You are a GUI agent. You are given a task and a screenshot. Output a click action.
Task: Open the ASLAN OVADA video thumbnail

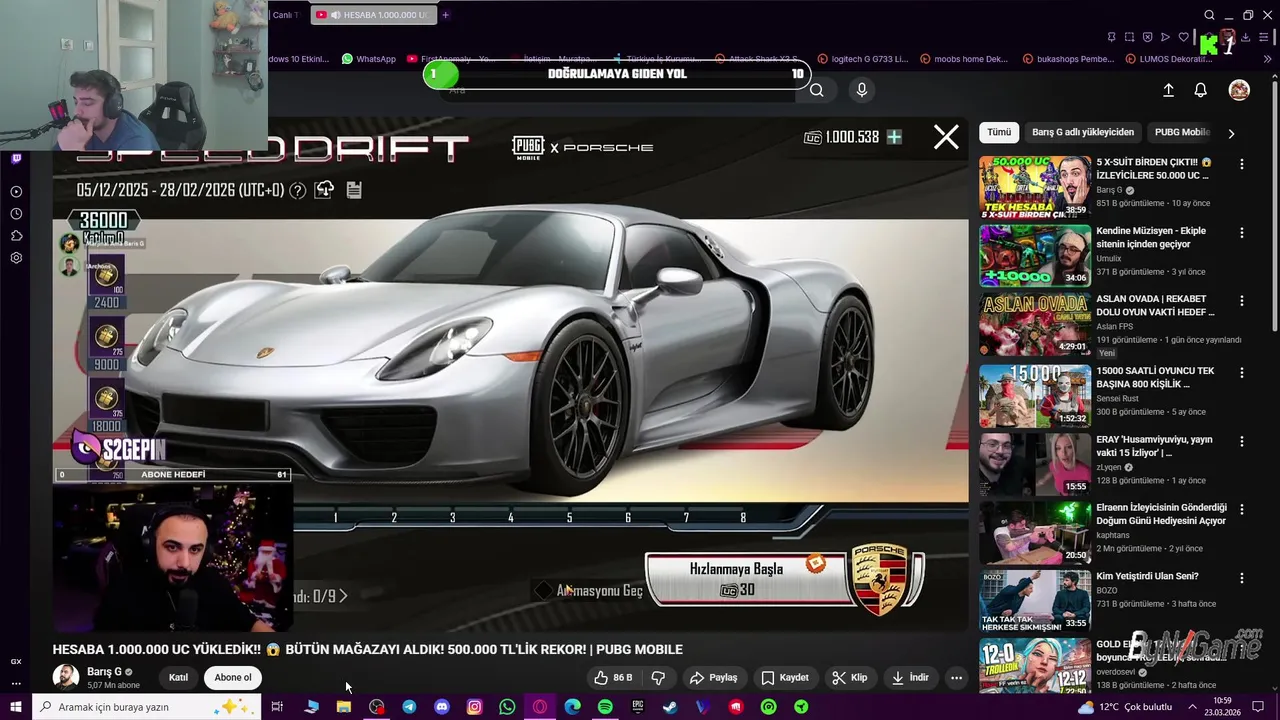(1034, 323)
